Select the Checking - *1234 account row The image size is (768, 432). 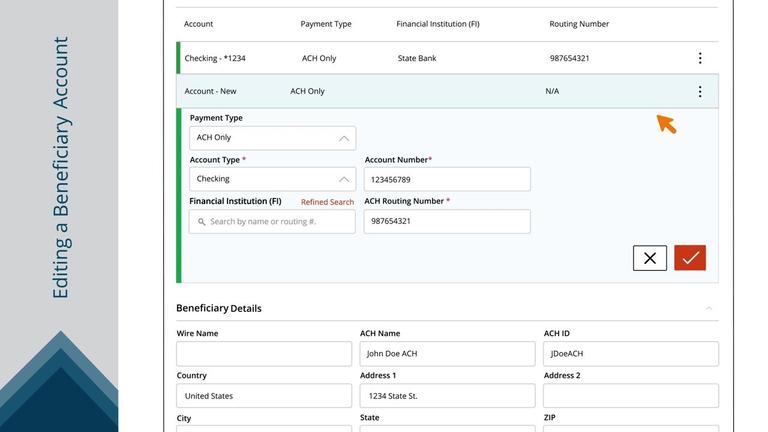click(x=447, y=58)
